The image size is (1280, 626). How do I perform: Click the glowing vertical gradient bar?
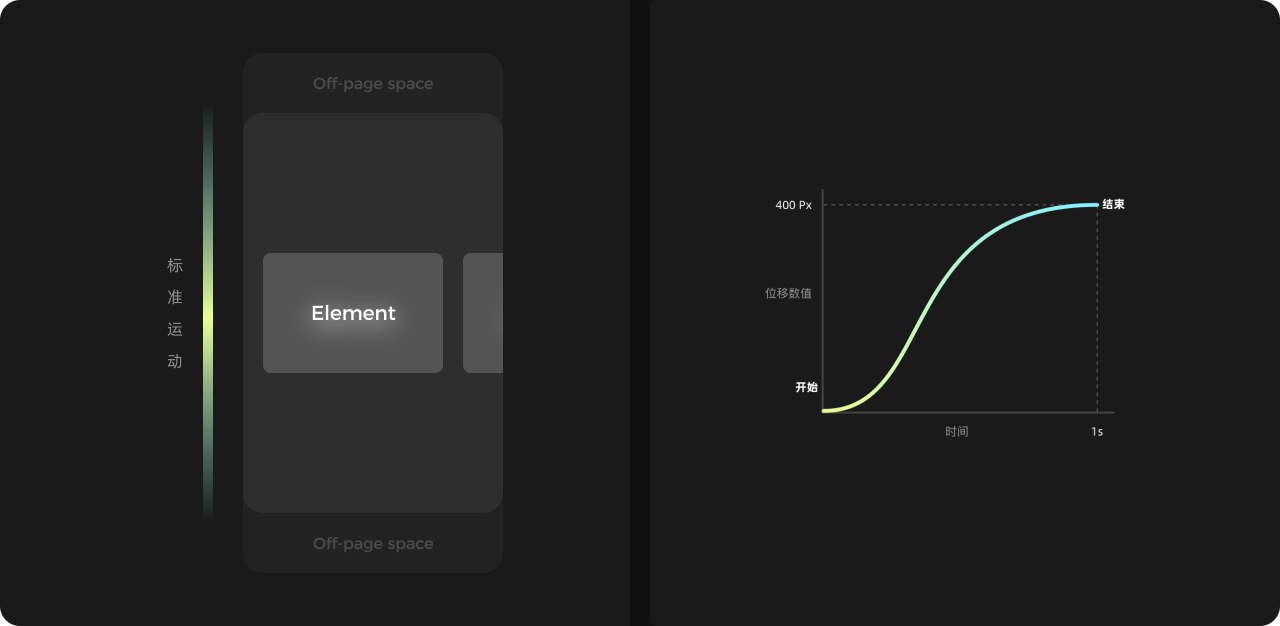pos(208,313)
